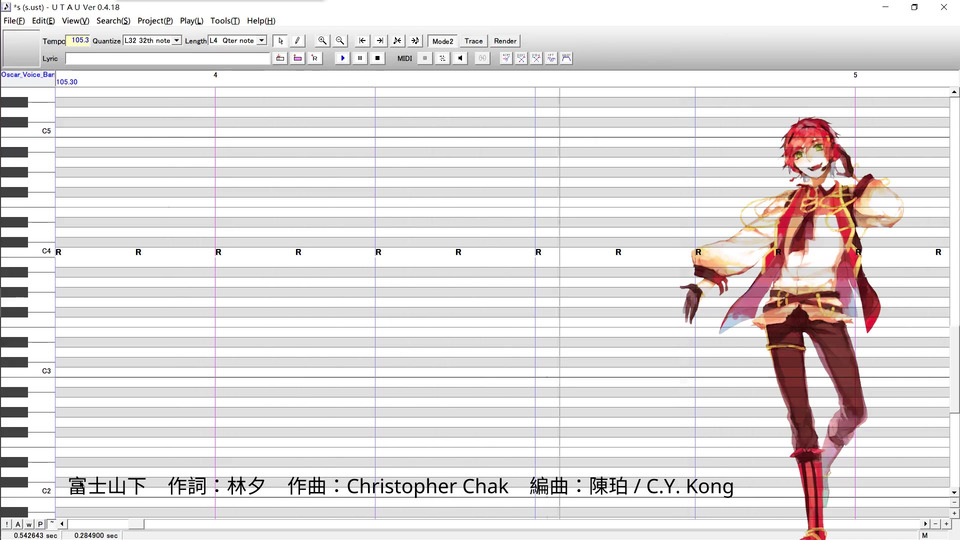Click the fifth envelope-tool icon
Screen dimensions: 960x540
coord(566,58)
